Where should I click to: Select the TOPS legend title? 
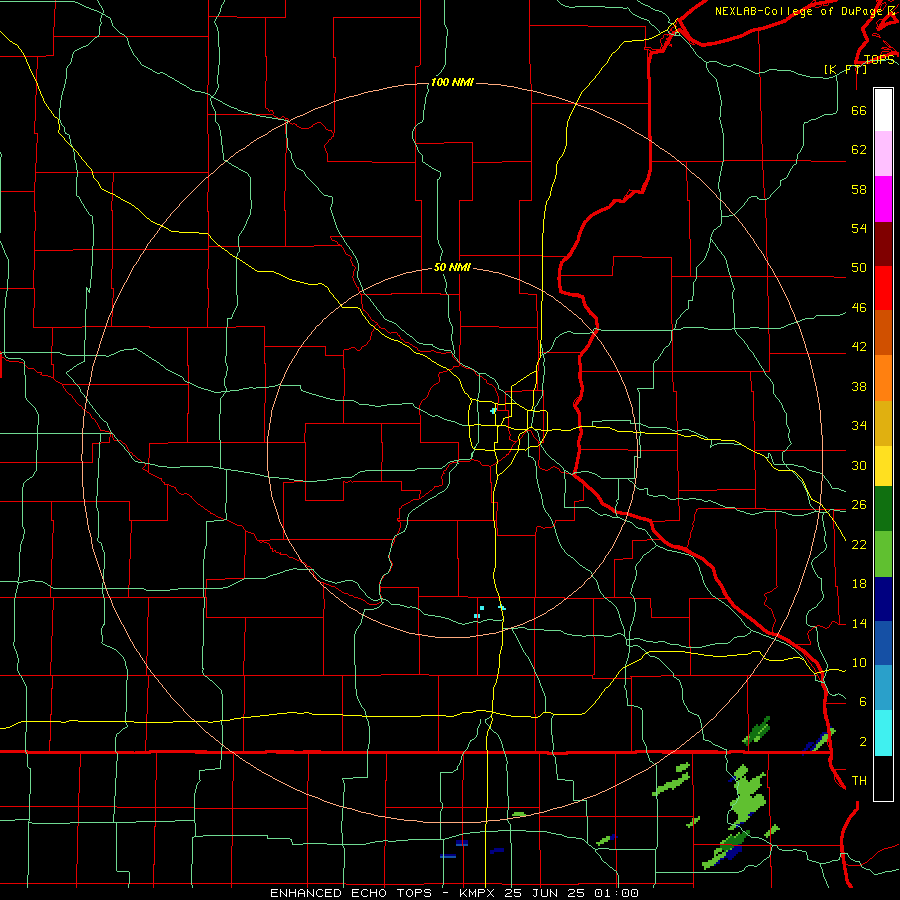click(x=879, y=60)
